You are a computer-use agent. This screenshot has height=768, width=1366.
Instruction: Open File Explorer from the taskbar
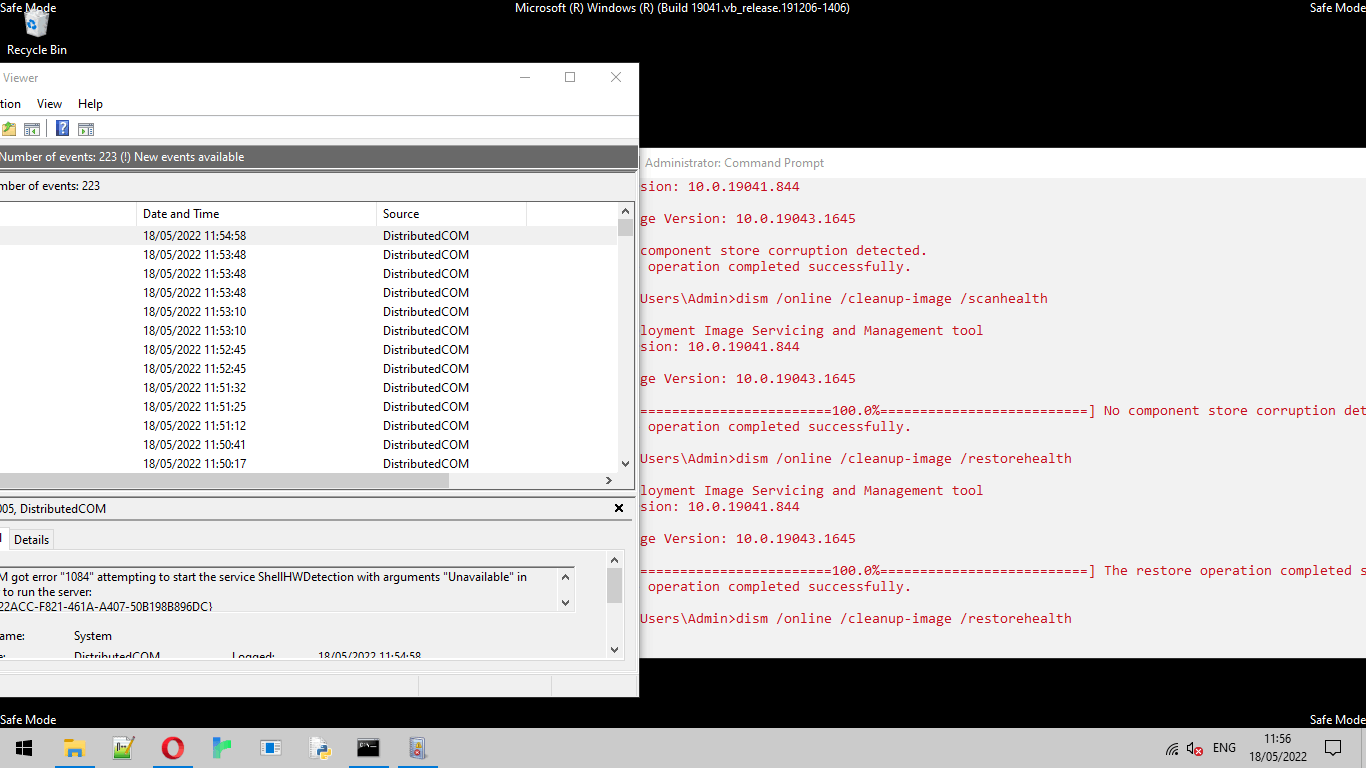[75, 748]
